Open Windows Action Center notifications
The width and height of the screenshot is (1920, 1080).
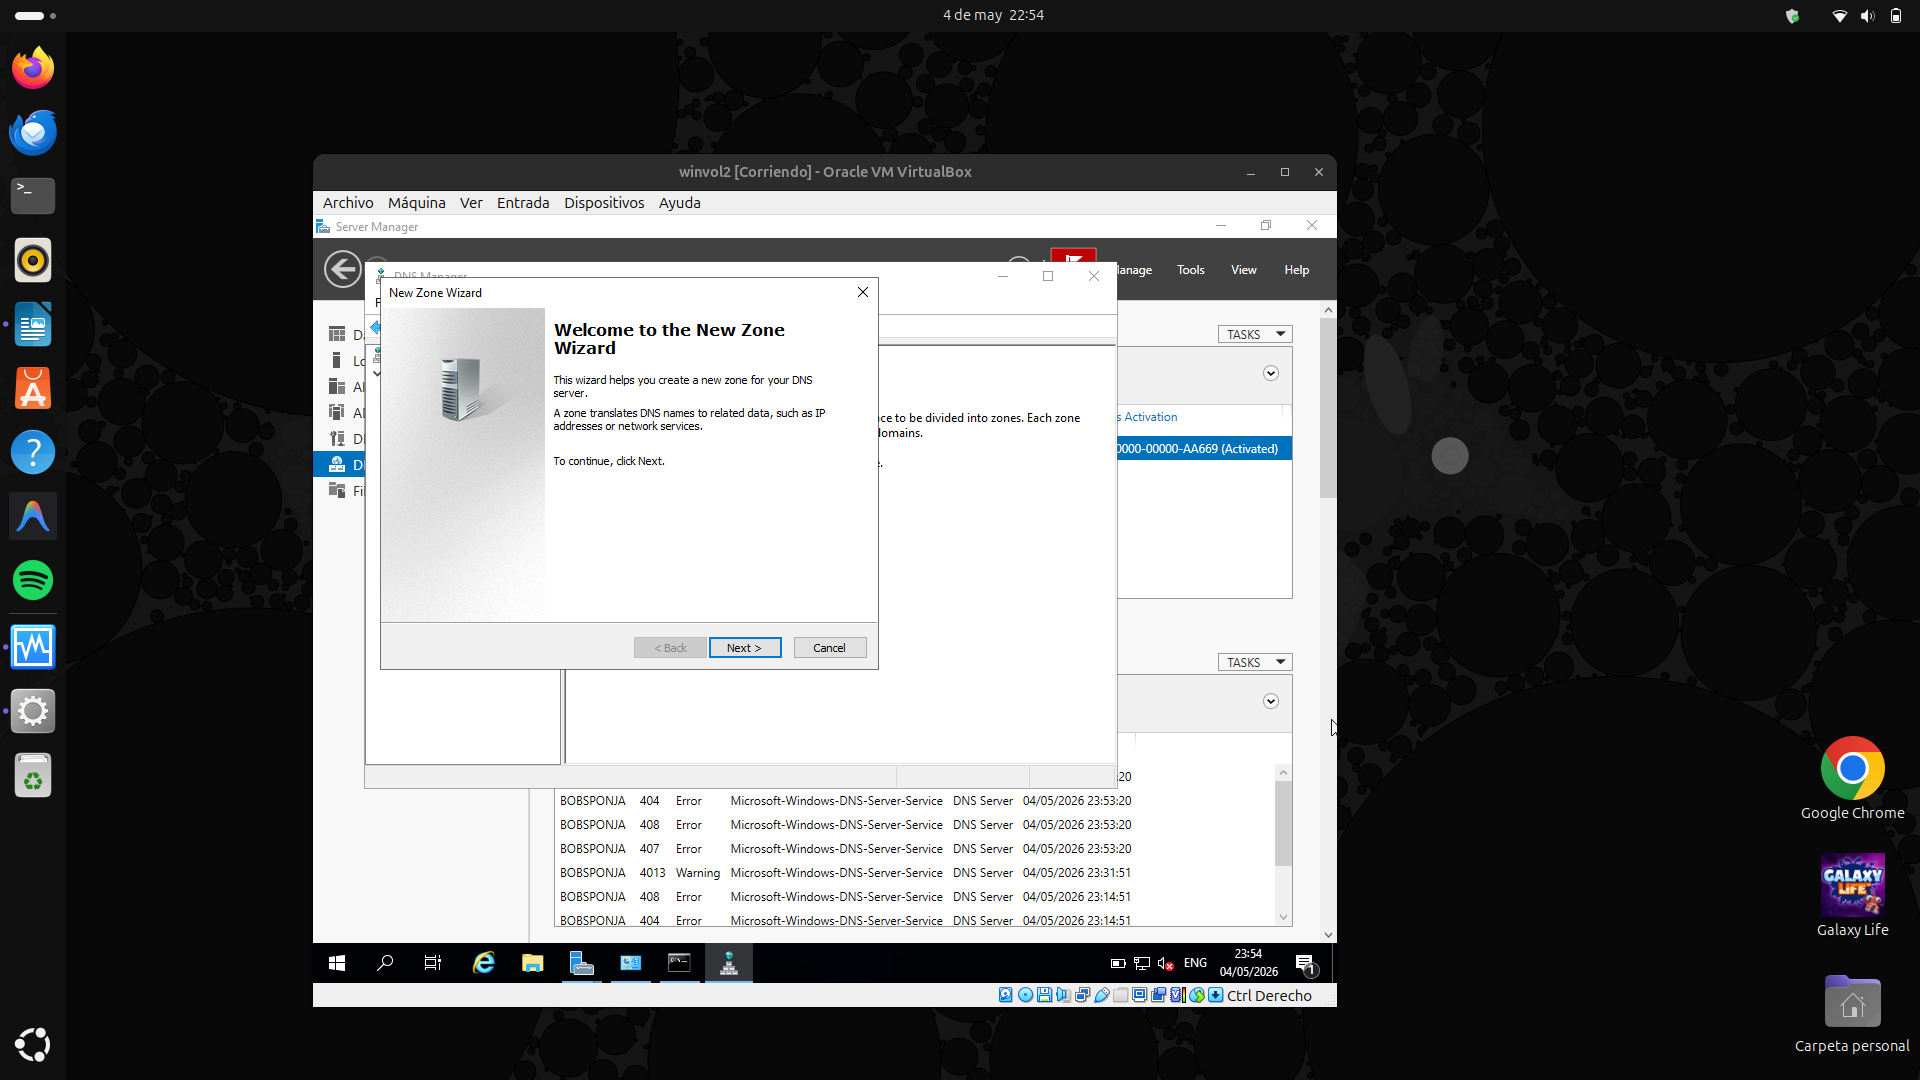[x=1306, y=964]
